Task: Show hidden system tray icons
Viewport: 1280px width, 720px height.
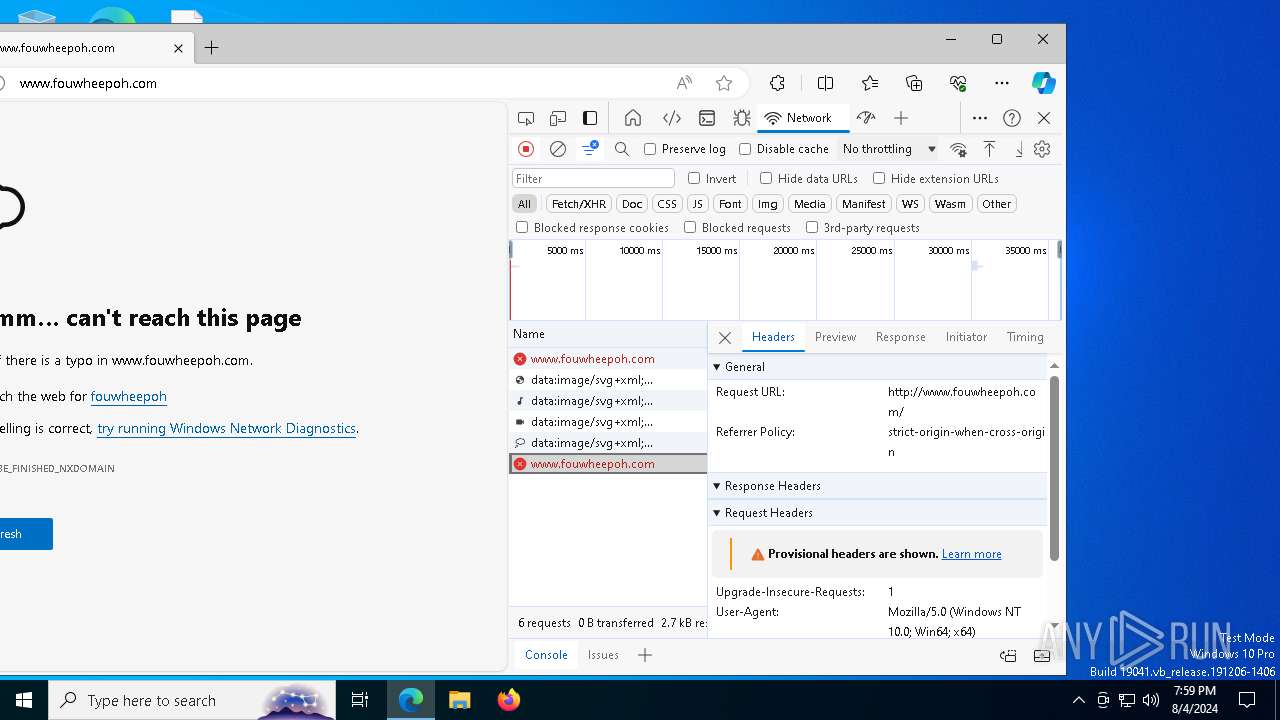Action: [1078, 700]
